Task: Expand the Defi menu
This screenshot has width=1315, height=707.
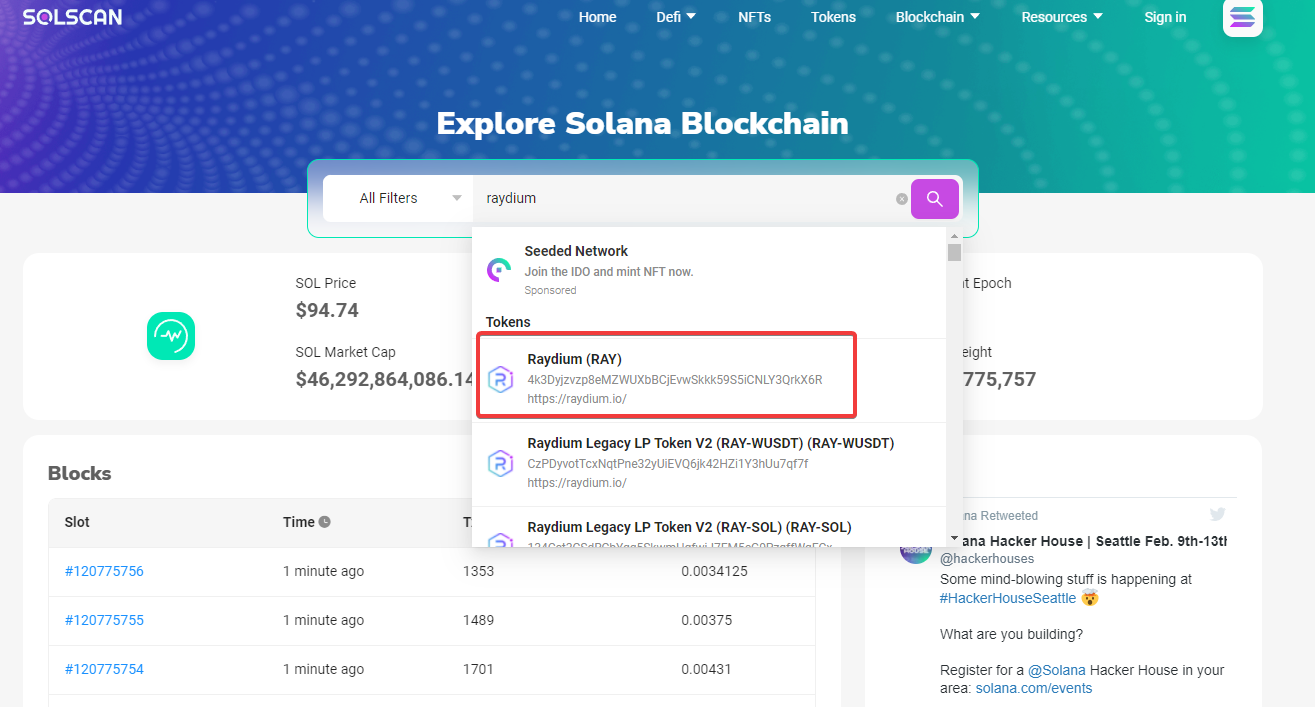Action: point(676,17)
